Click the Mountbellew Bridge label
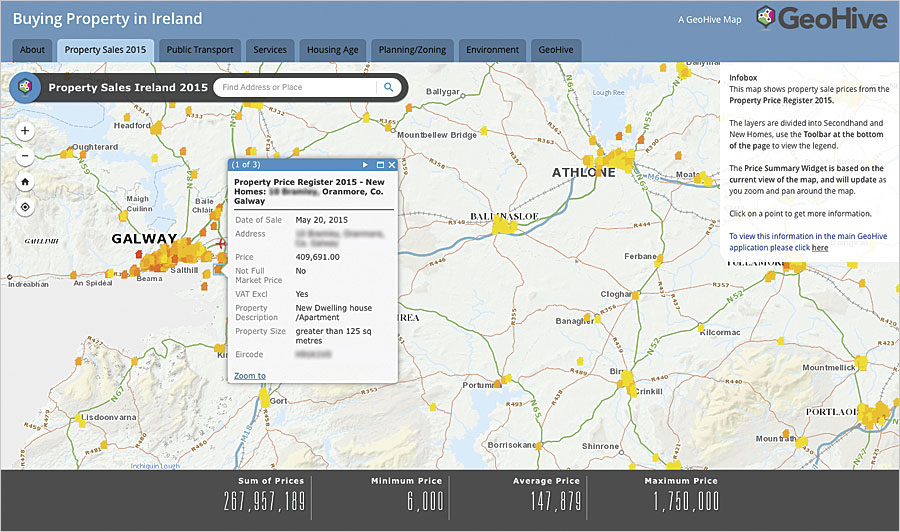 [x=437, y=135]
